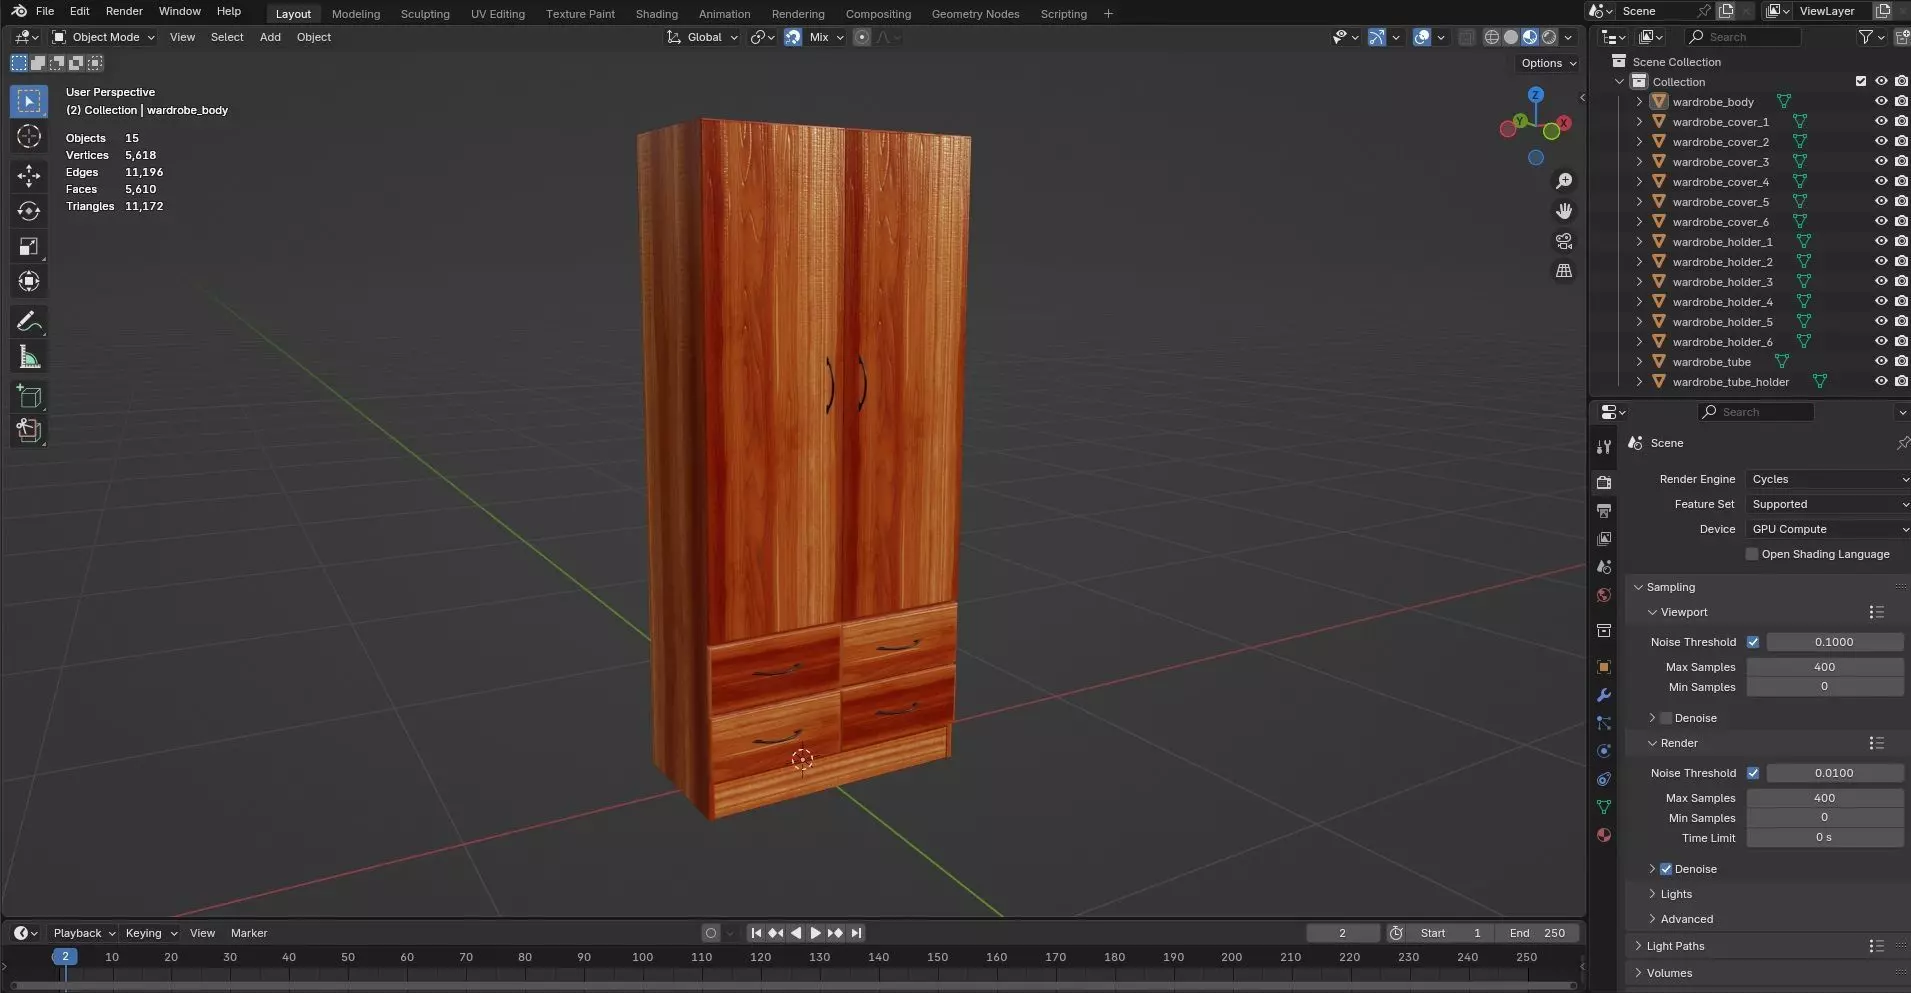The width and height of the screenshot is (1911, 993).
Task: Expand the Light Paths panel
Action: [x=1675, y=946]
